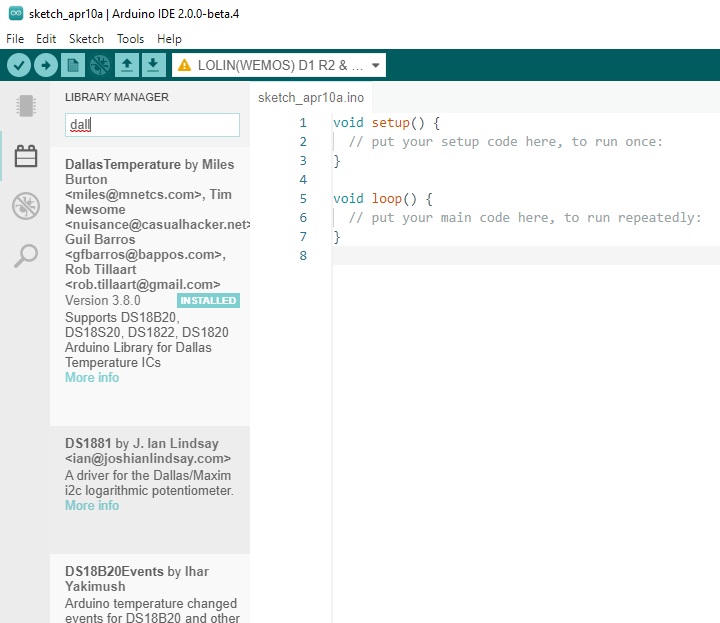
Task: Open the Library Manager sidebar icon
Action: [26, 156]
